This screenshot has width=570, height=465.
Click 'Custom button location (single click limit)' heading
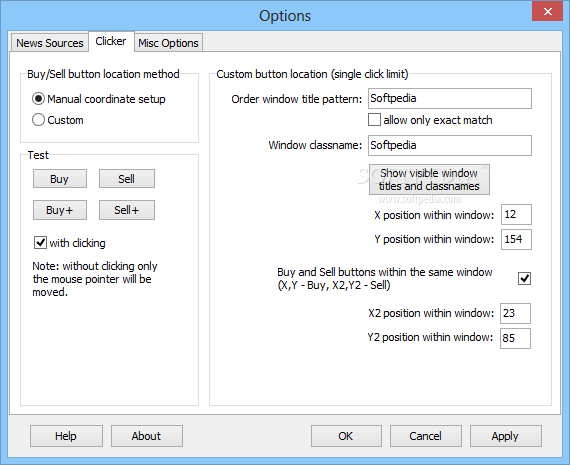pos(312,74)
